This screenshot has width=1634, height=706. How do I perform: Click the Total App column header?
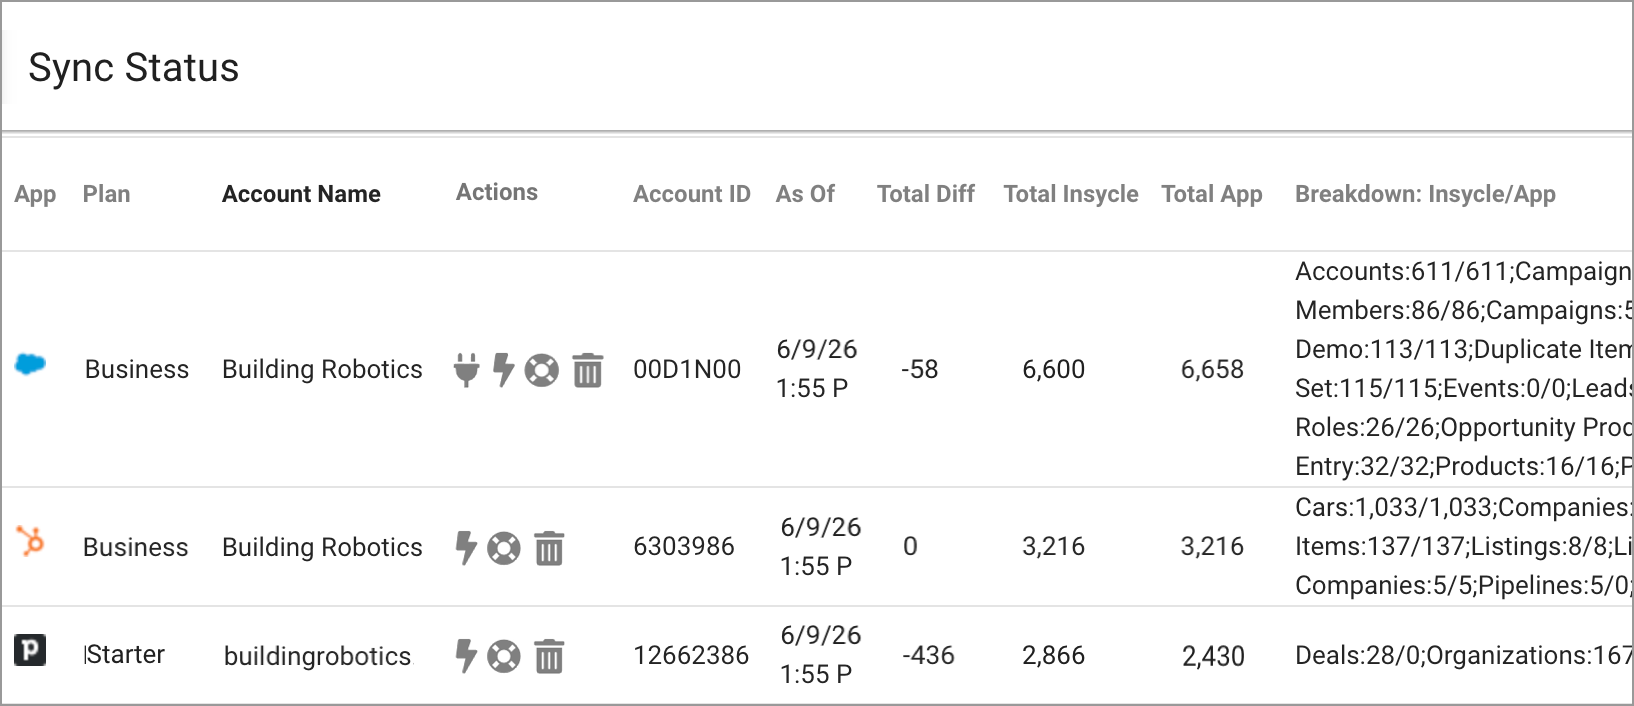(x=1212, y=195)
